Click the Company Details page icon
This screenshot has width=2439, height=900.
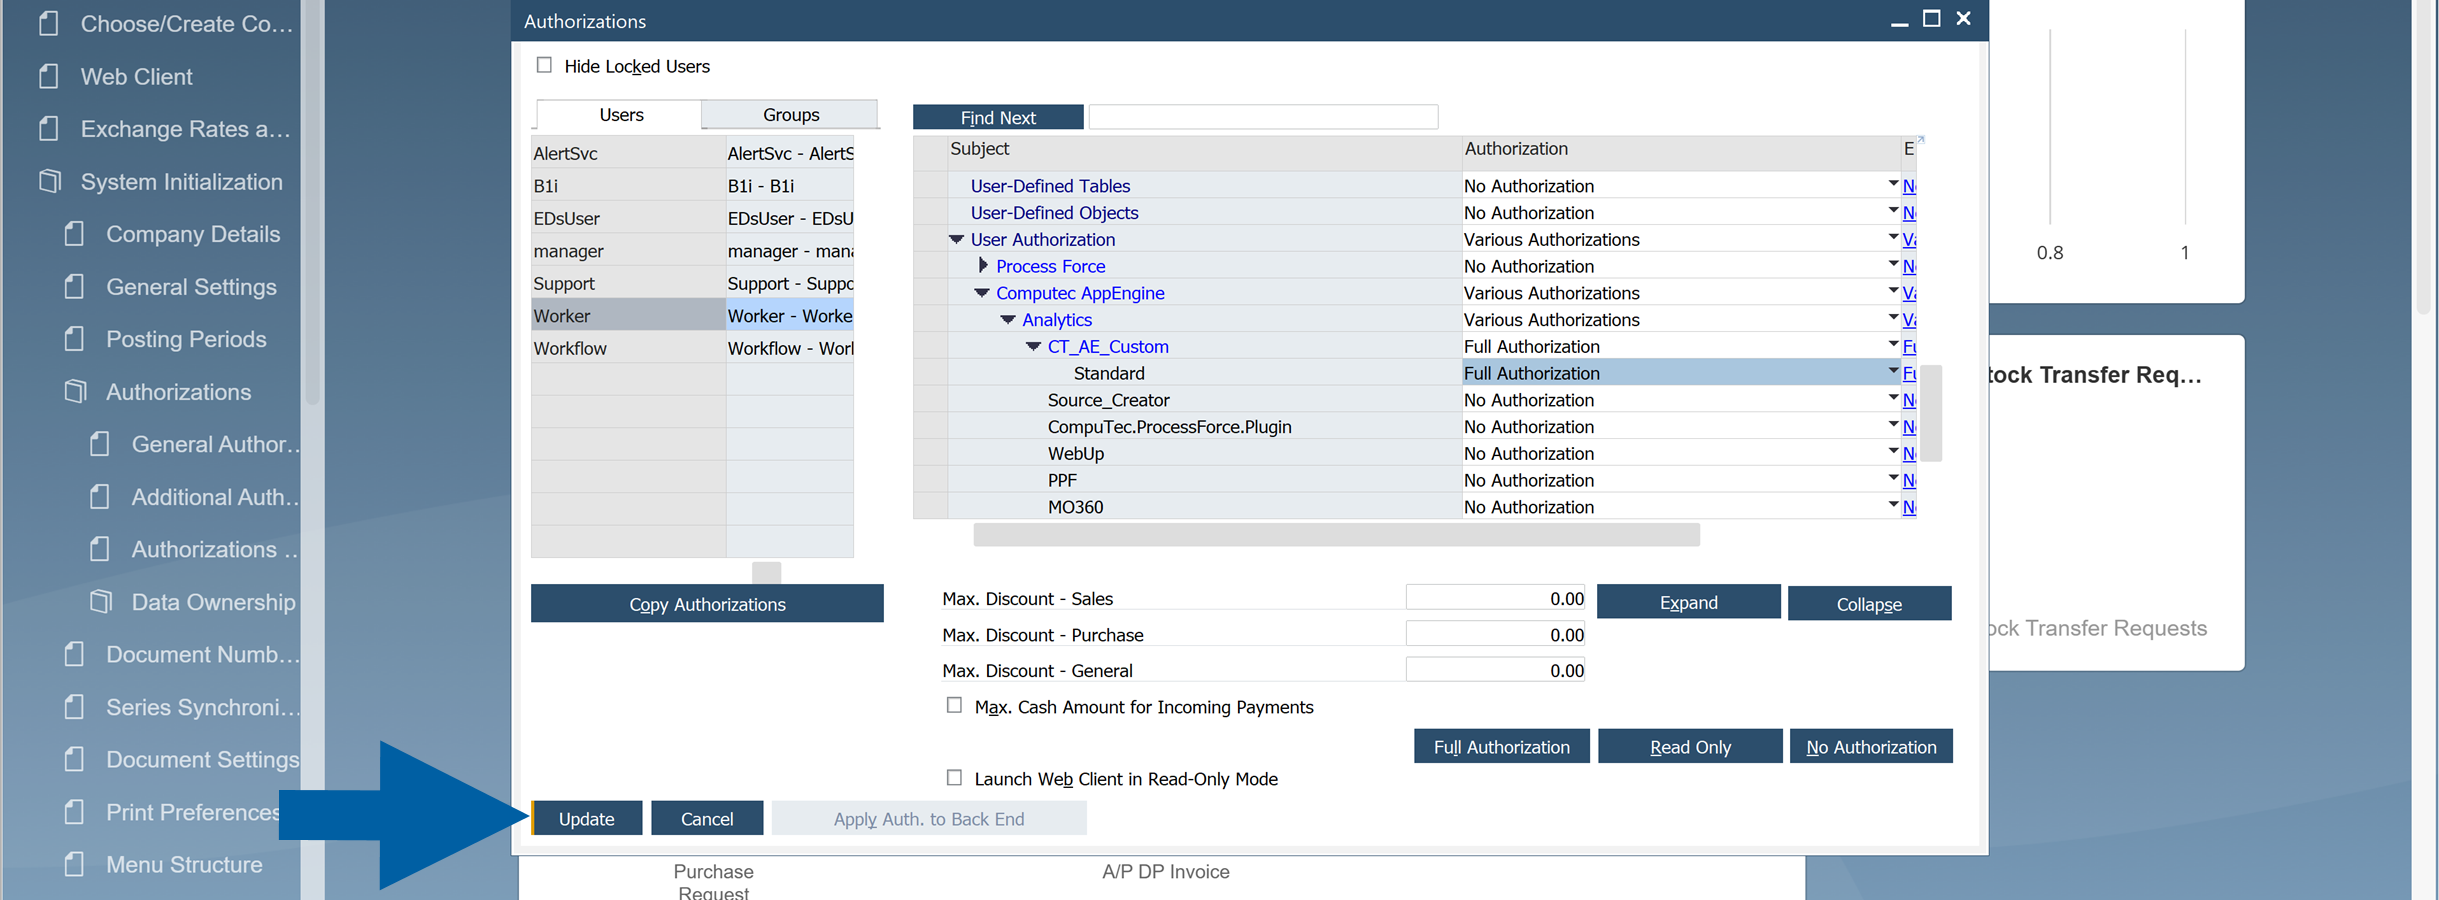click(x=74, y=233)
